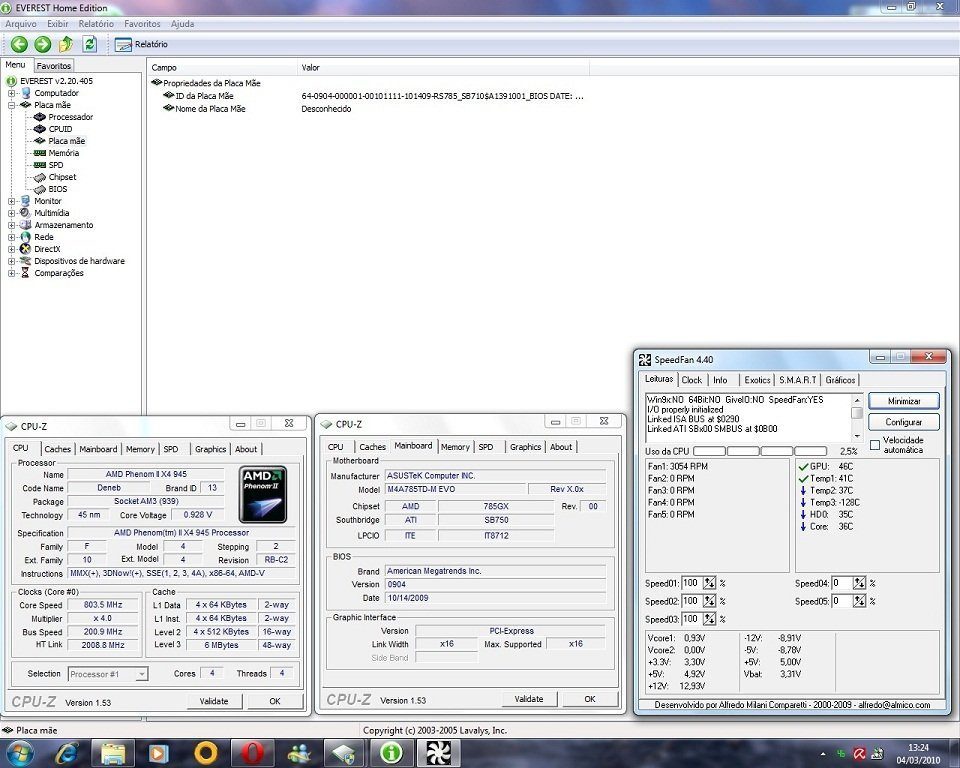Click the Multimídia icon in the tree
This screenshot has width=960, height=768.
tap(25, 213)
